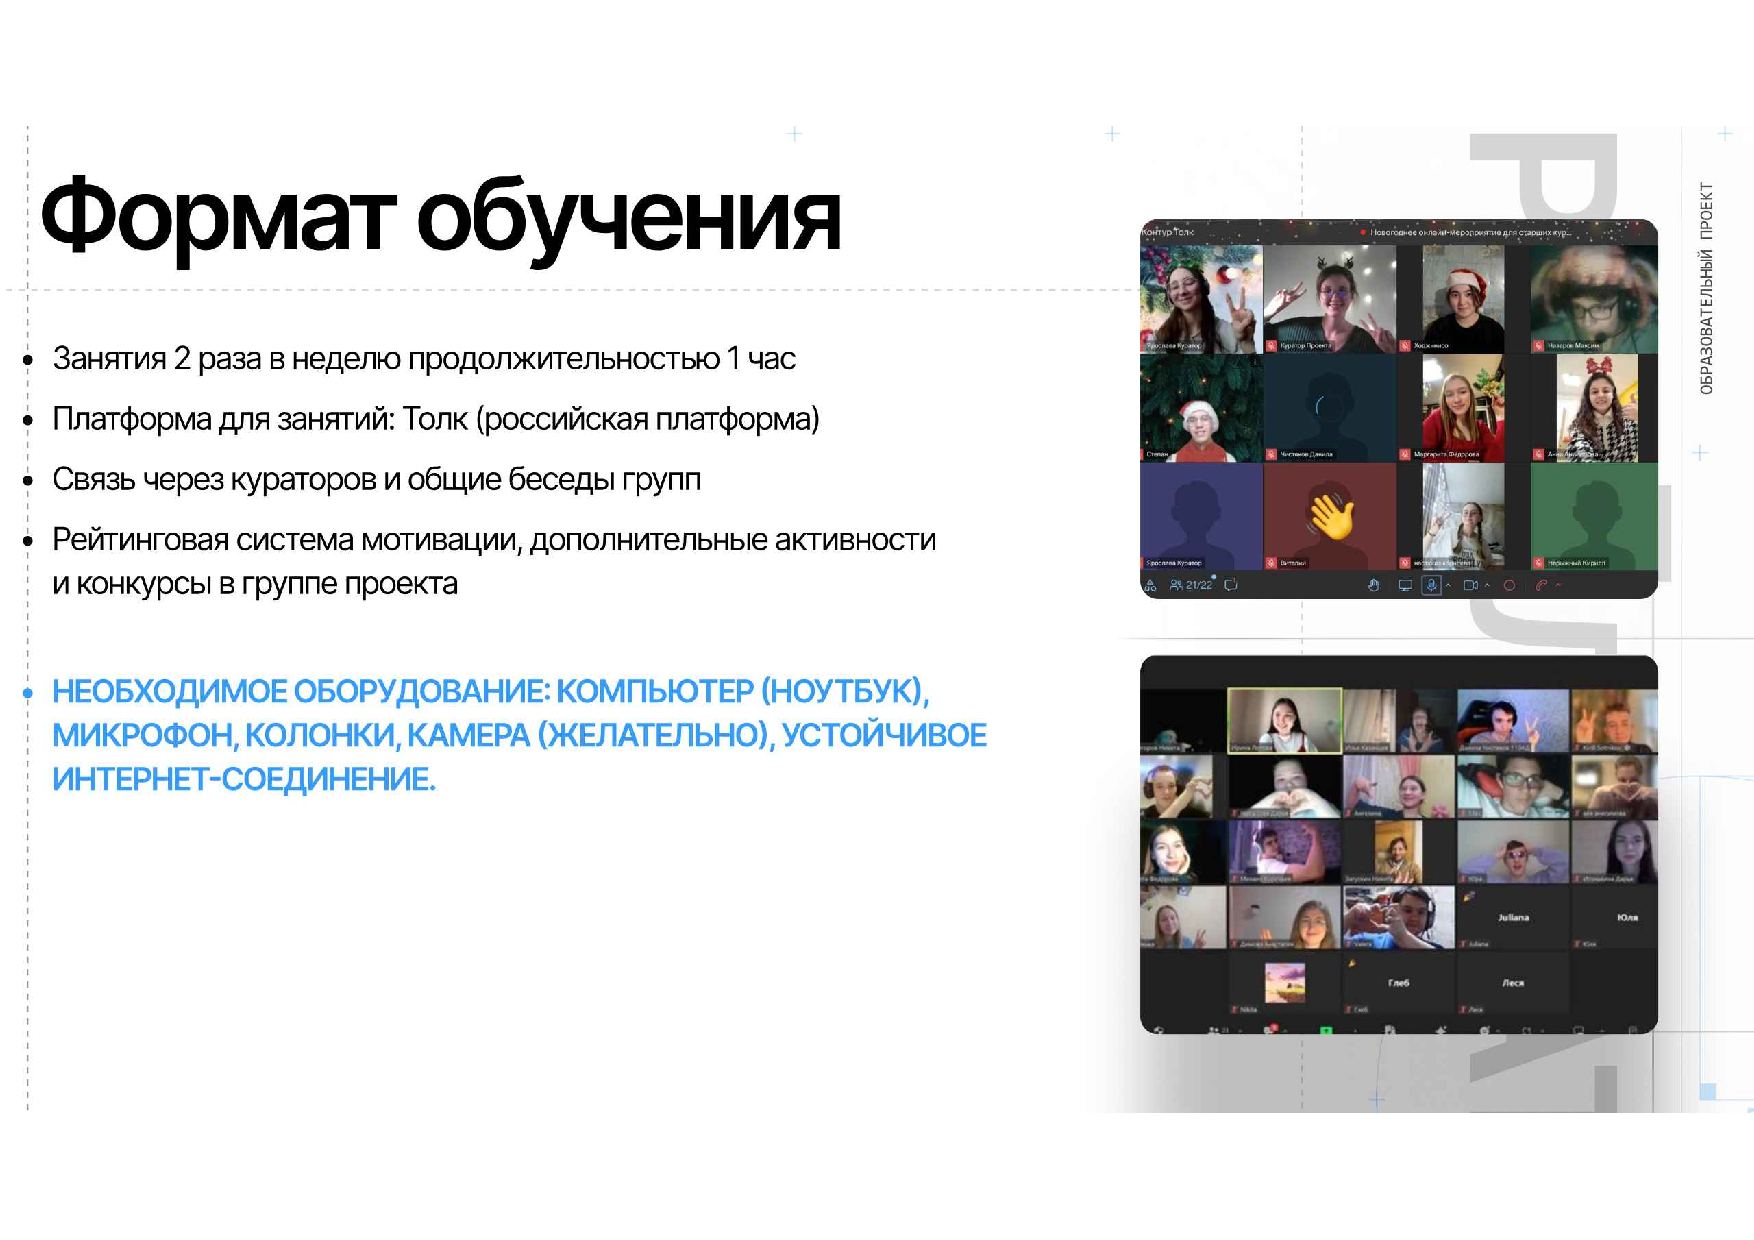
Task: Click the raise hand icon in Толк toolbar
Action: (1374, 585)
